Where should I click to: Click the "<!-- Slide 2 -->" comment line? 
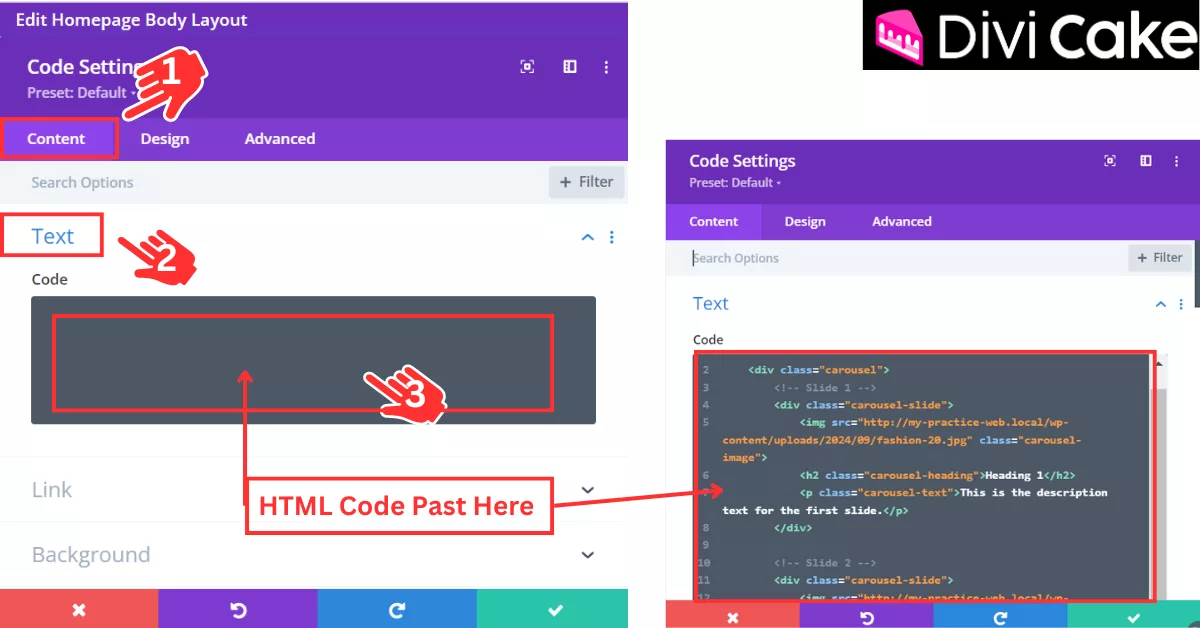[824, 563]
